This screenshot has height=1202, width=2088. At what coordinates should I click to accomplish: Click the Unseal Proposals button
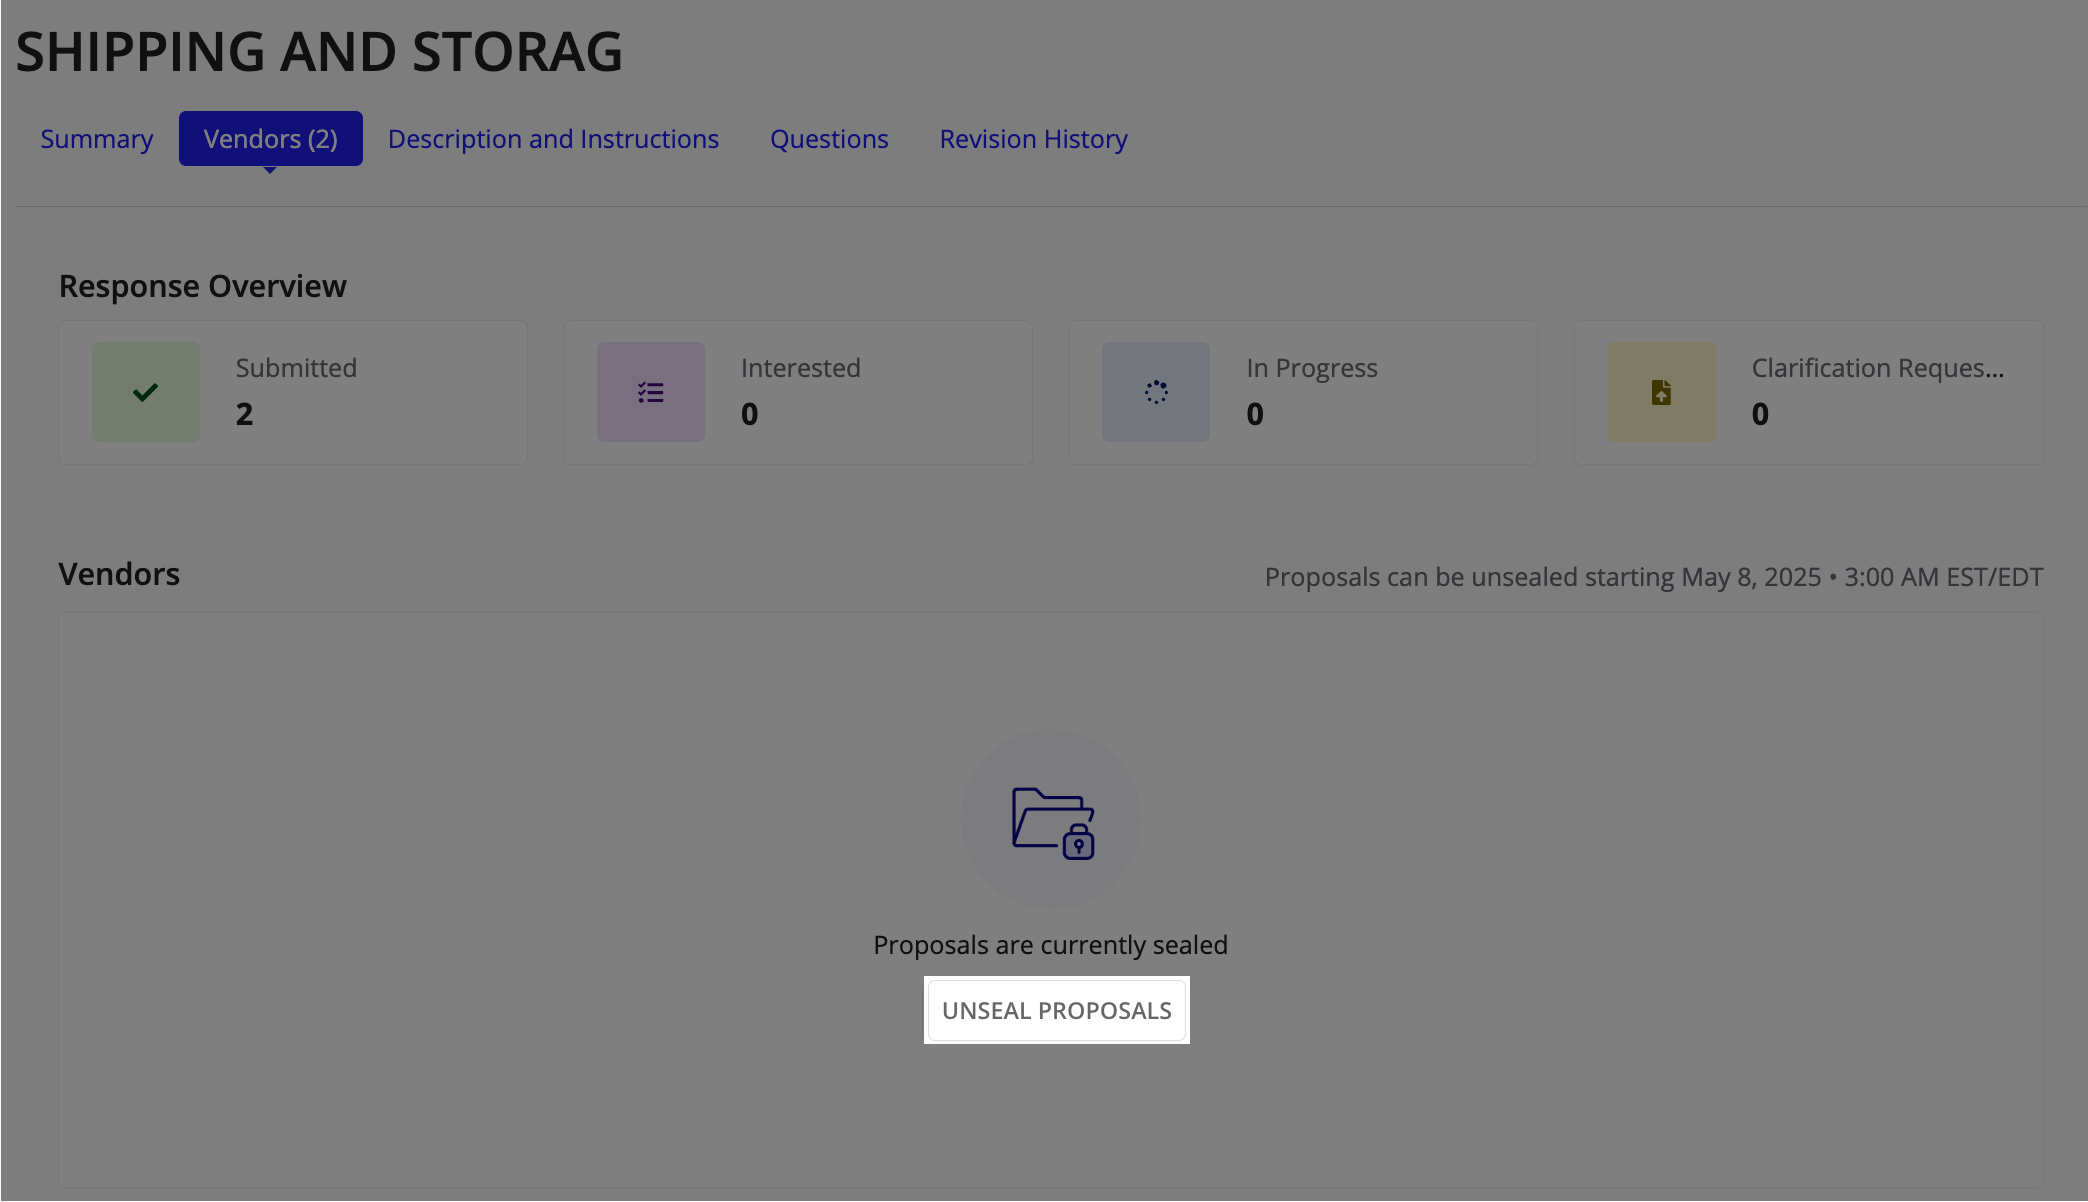(x=1057, y=1010)
